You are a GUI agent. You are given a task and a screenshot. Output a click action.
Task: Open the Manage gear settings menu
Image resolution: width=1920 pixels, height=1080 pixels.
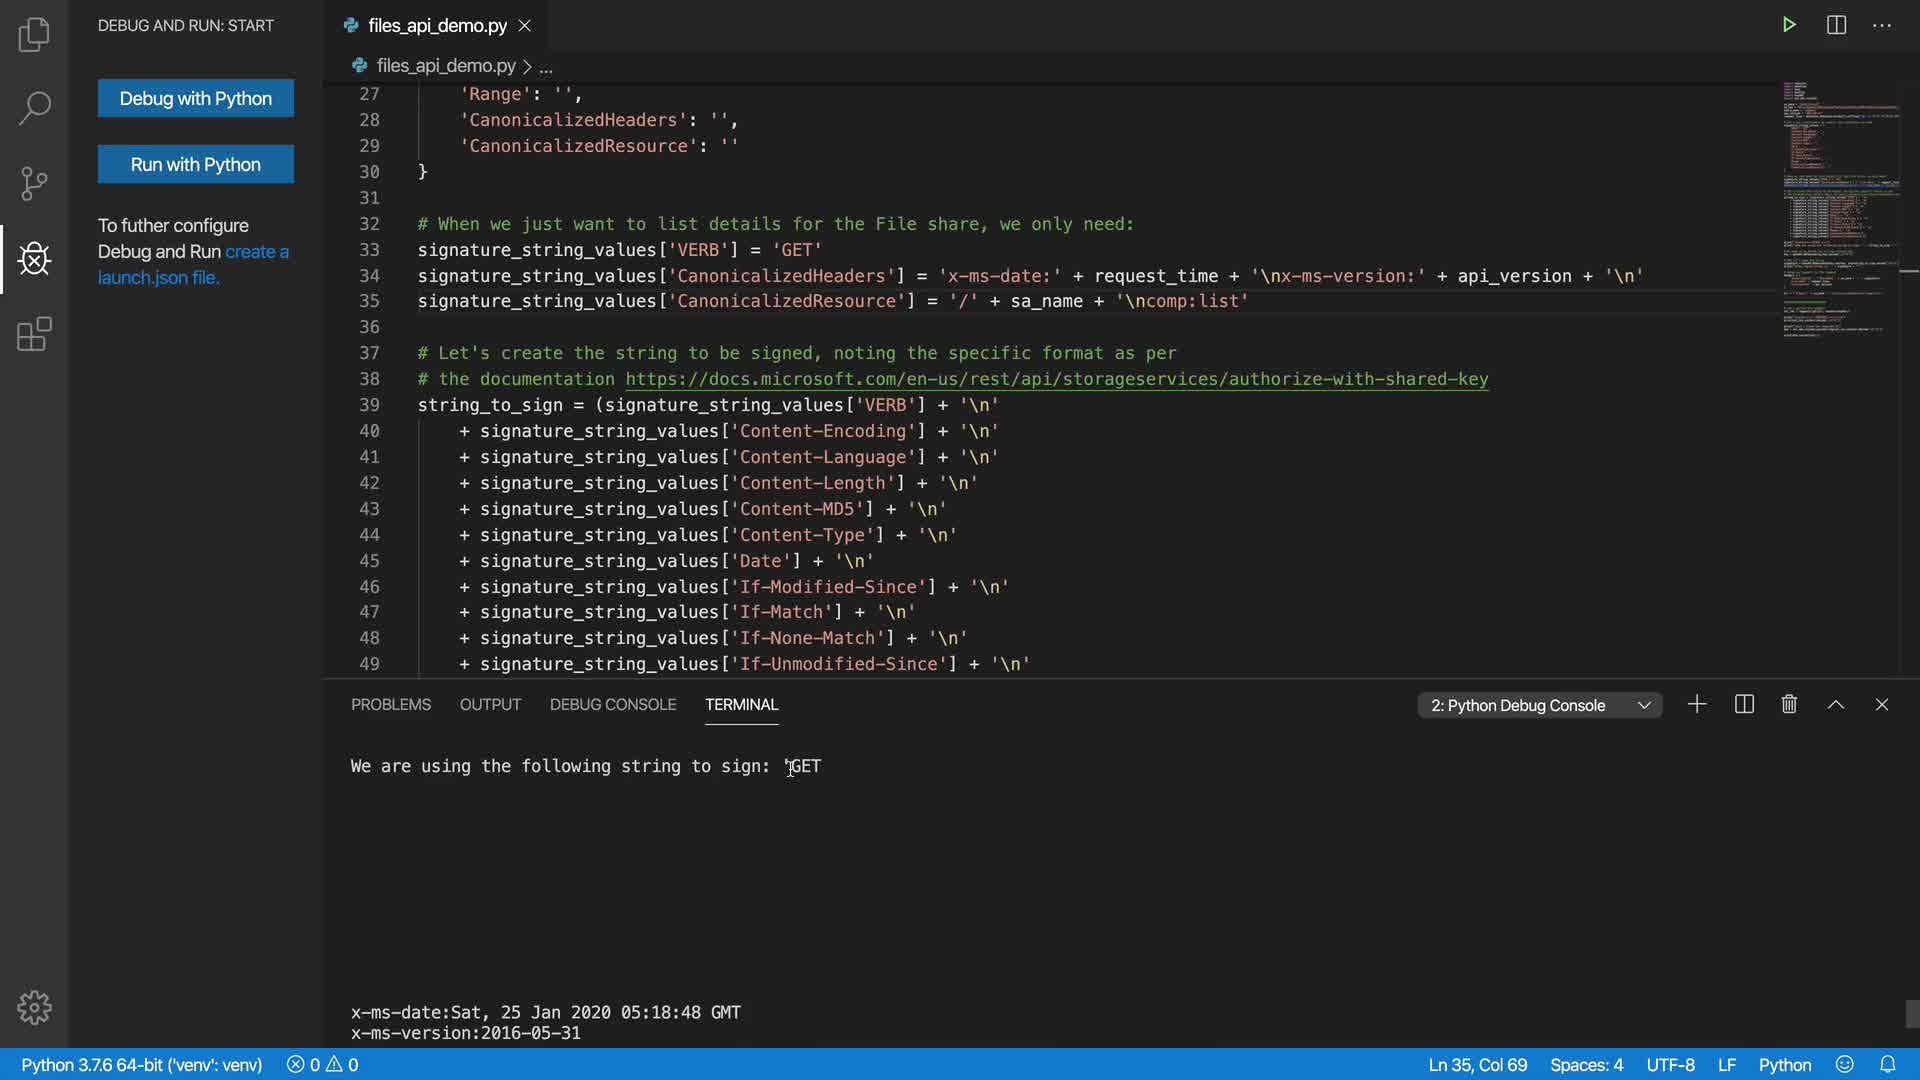(34, 1007)
